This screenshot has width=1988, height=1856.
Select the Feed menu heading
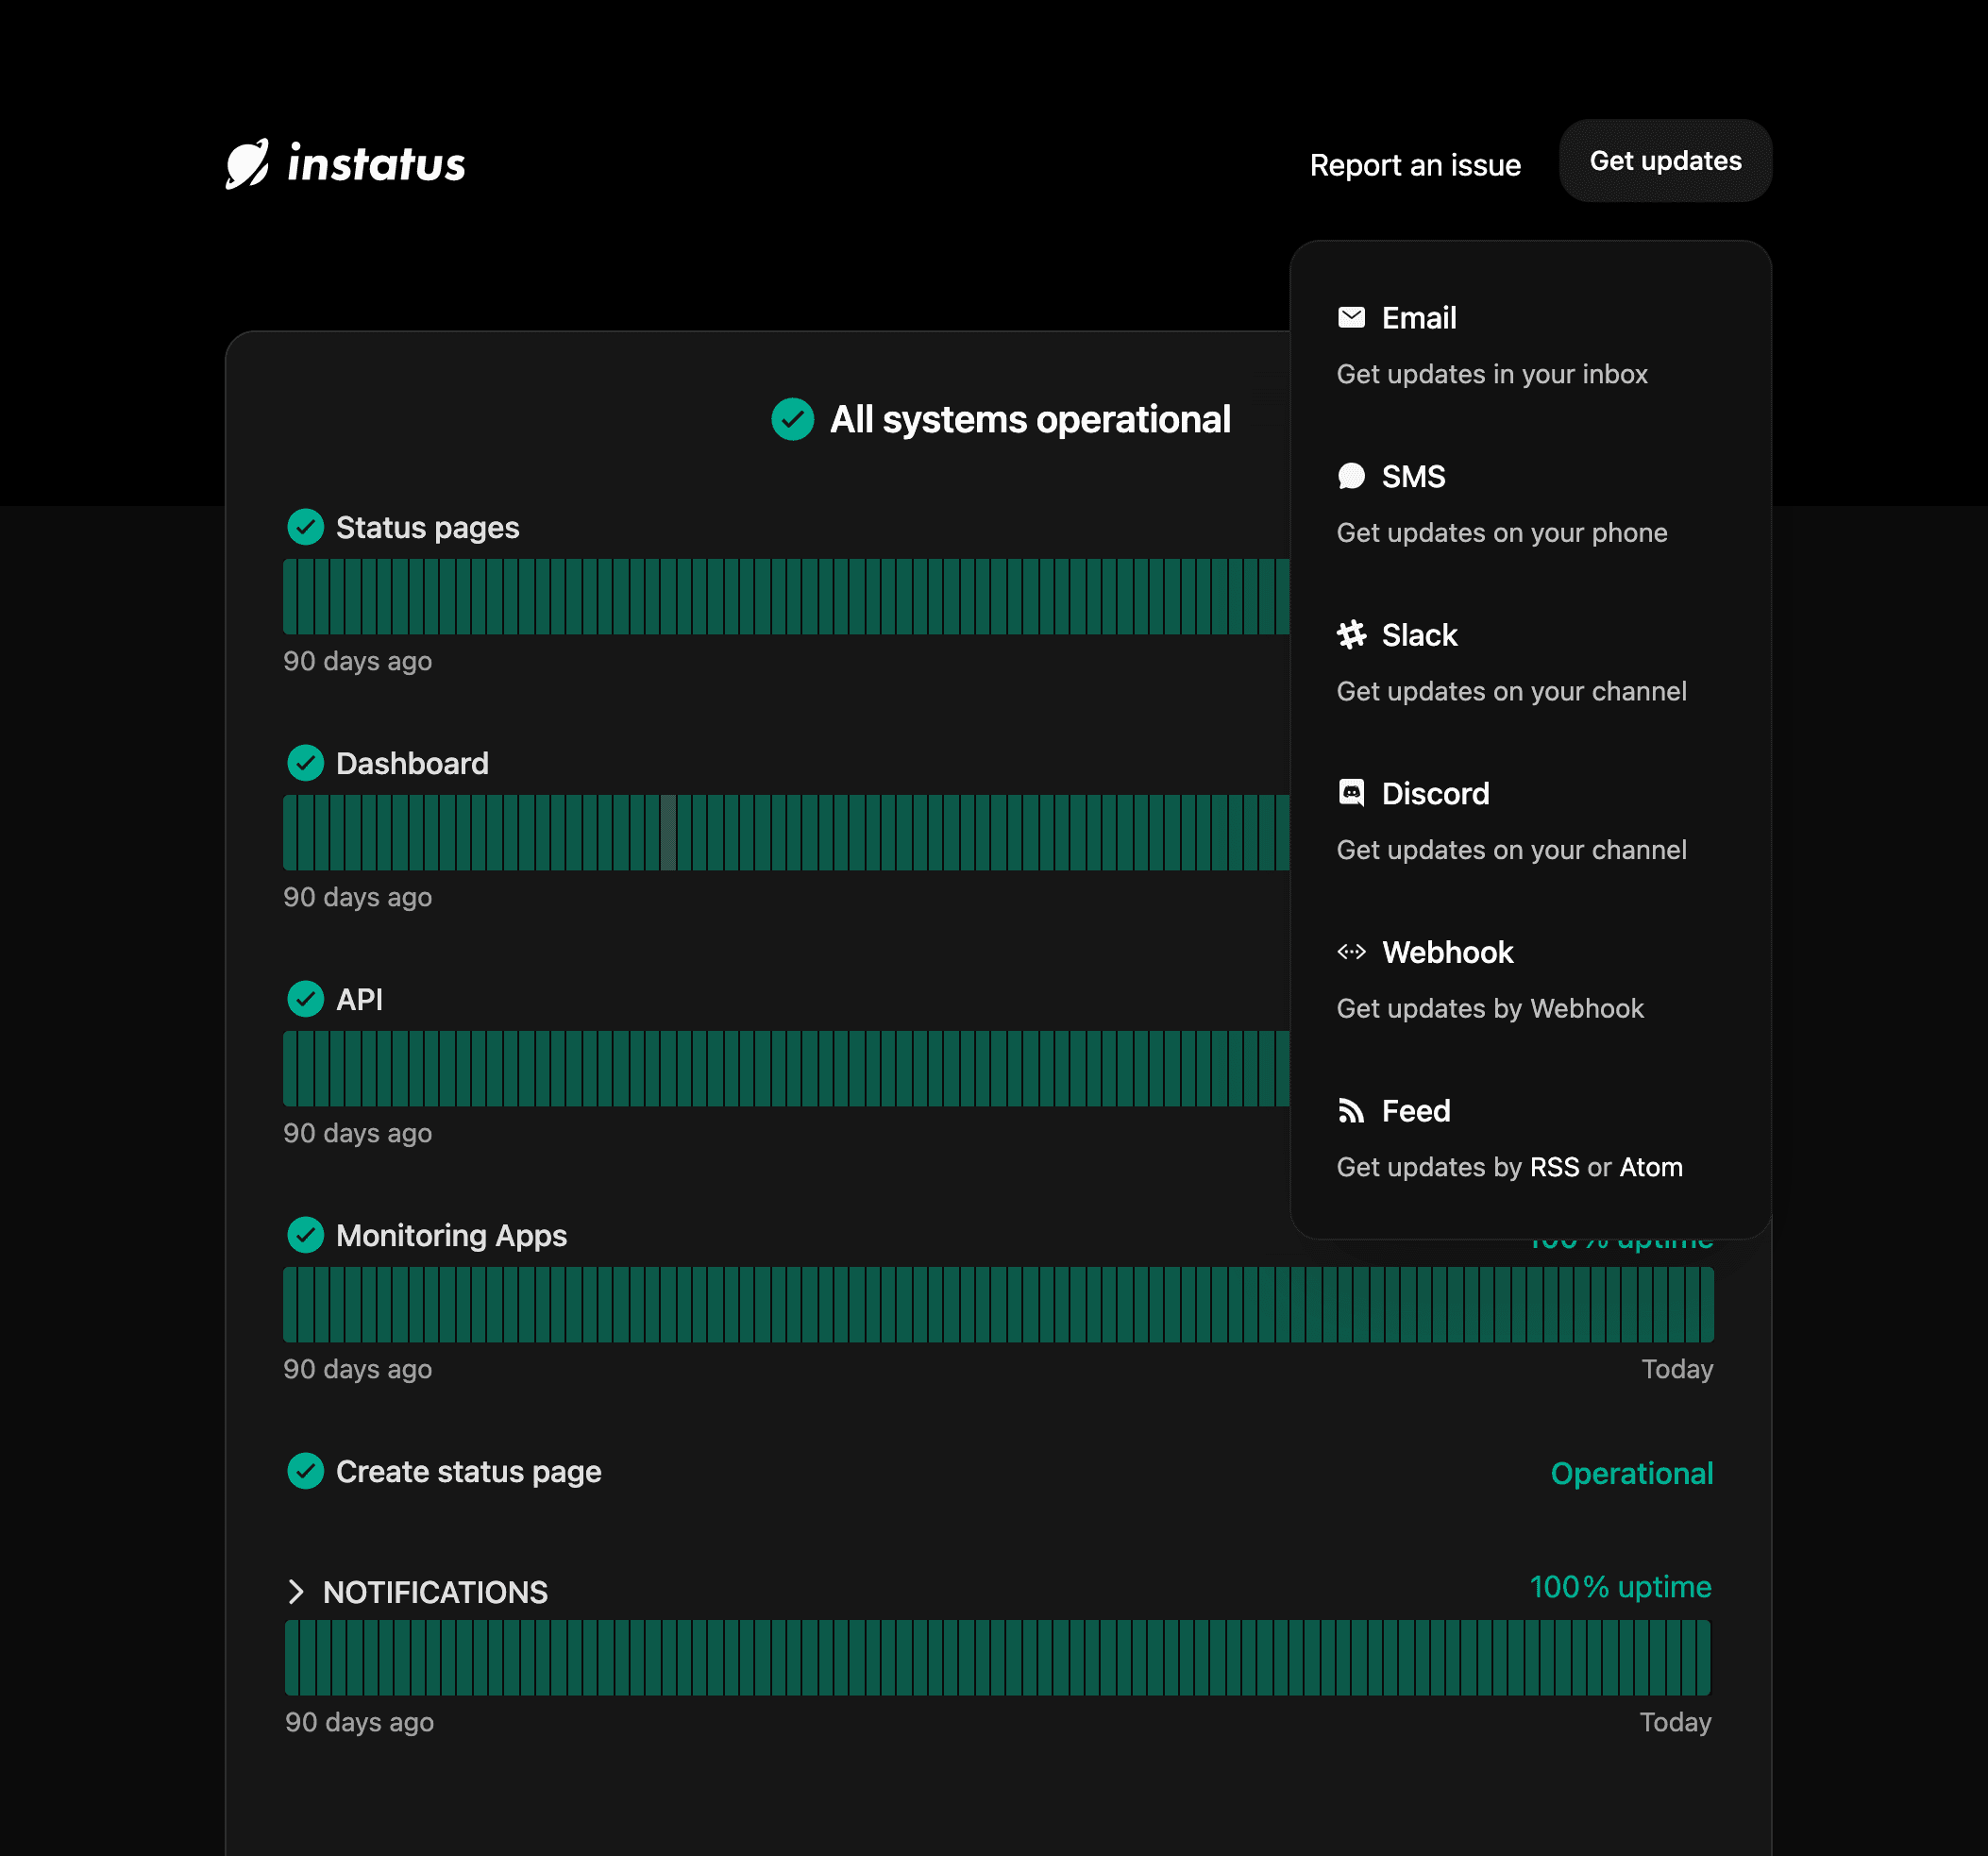(x=1415, y=1111)
